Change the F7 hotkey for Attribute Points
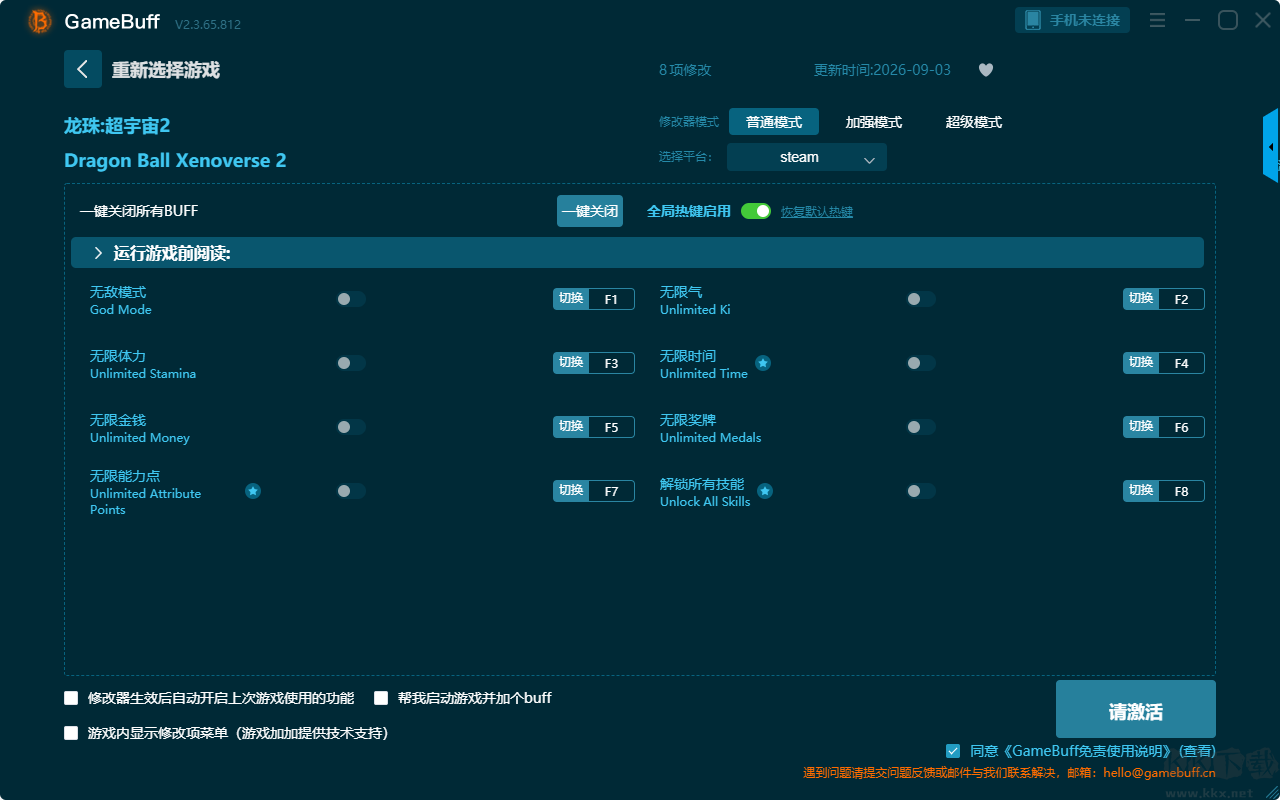Viewport: 1280px width, 800px height. [594, 491]
